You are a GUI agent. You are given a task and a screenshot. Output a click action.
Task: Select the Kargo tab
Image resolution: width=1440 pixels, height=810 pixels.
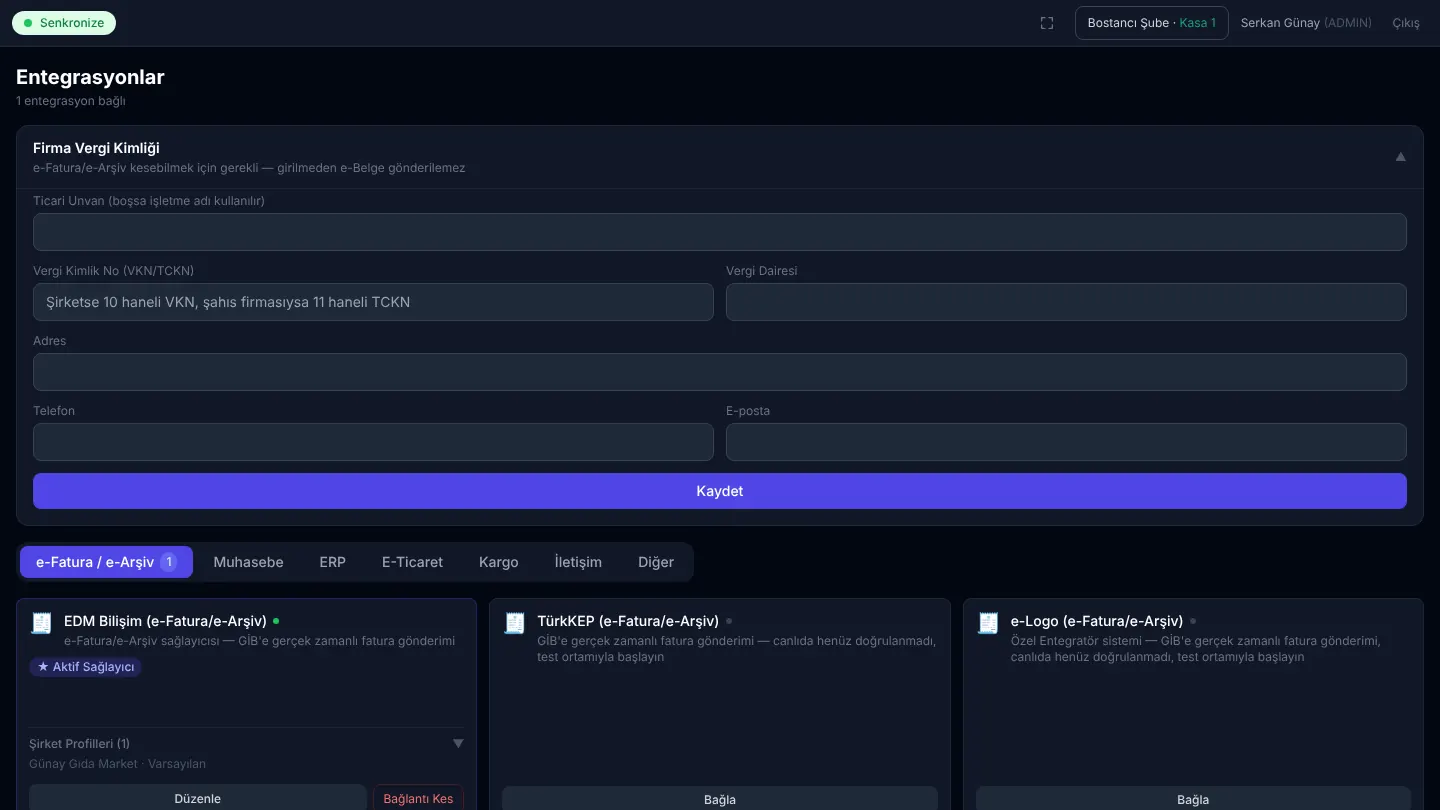(498, 562)
